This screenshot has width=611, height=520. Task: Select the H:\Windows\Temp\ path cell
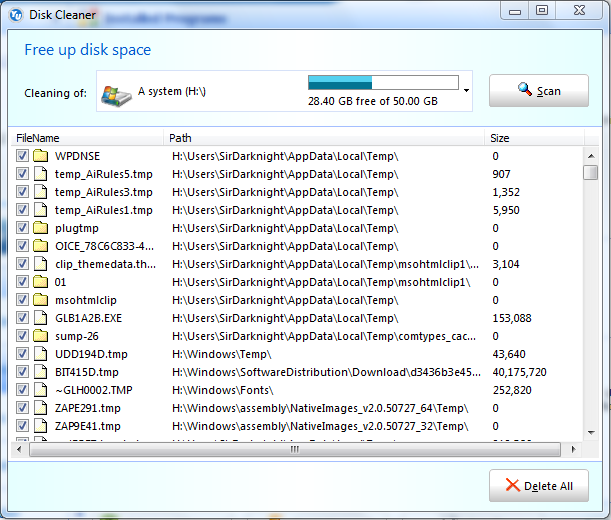(221, 354)
